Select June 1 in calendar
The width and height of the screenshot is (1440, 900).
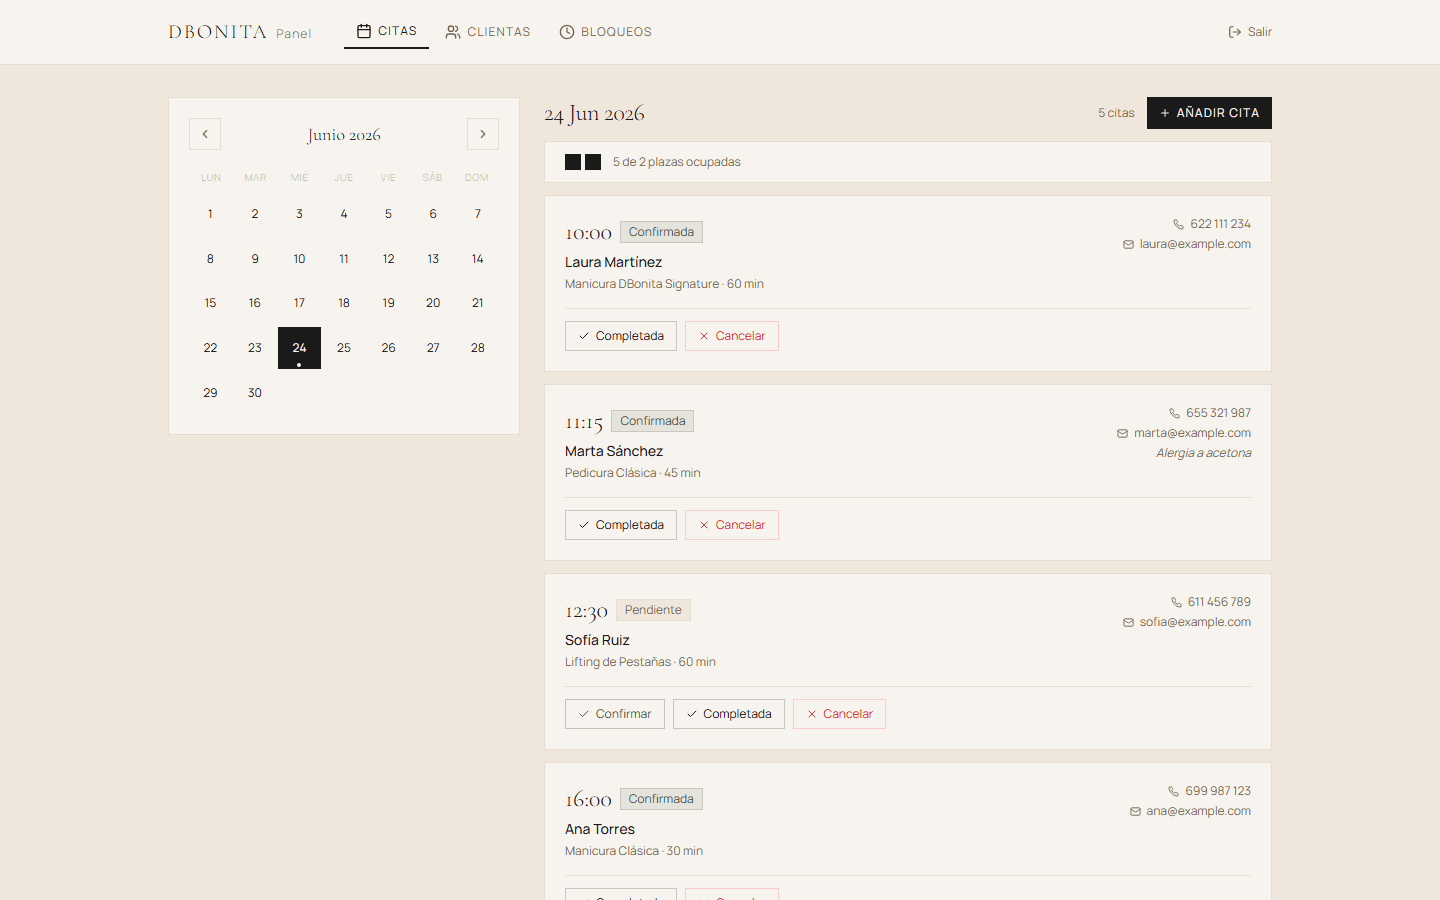click(x=210, y=214)
